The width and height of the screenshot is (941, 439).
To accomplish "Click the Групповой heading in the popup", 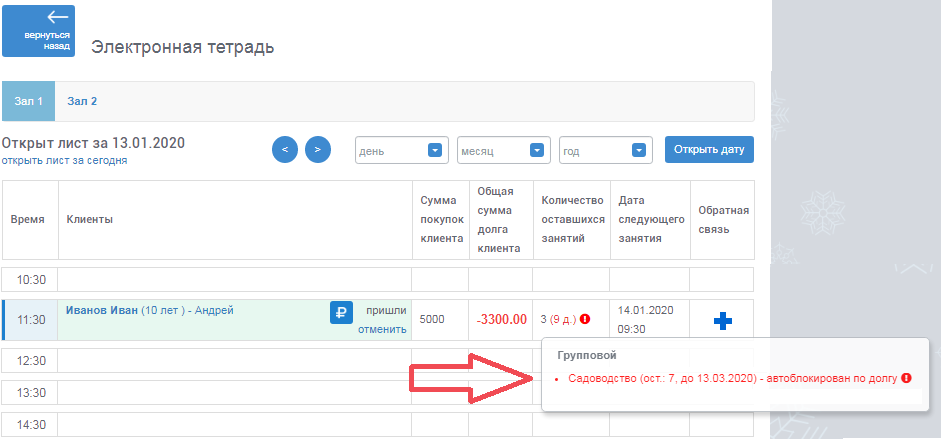I will coord(585,356).
